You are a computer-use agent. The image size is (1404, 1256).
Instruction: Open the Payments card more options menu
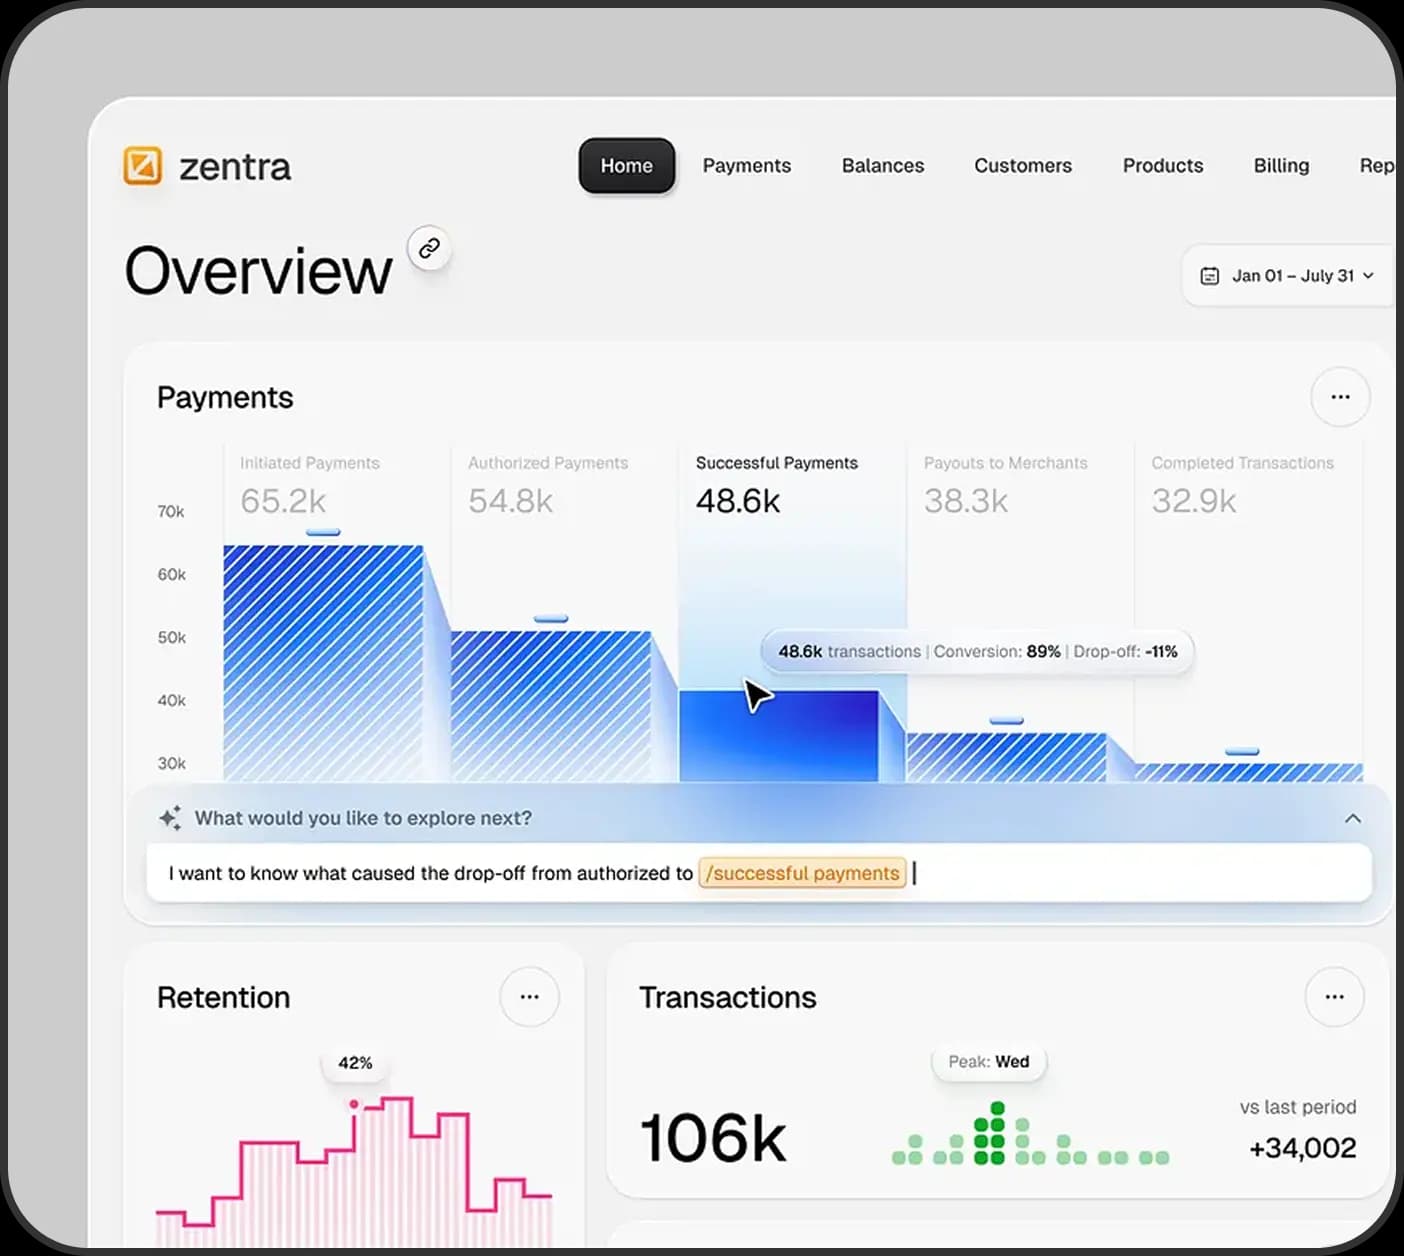(1340, 397)
